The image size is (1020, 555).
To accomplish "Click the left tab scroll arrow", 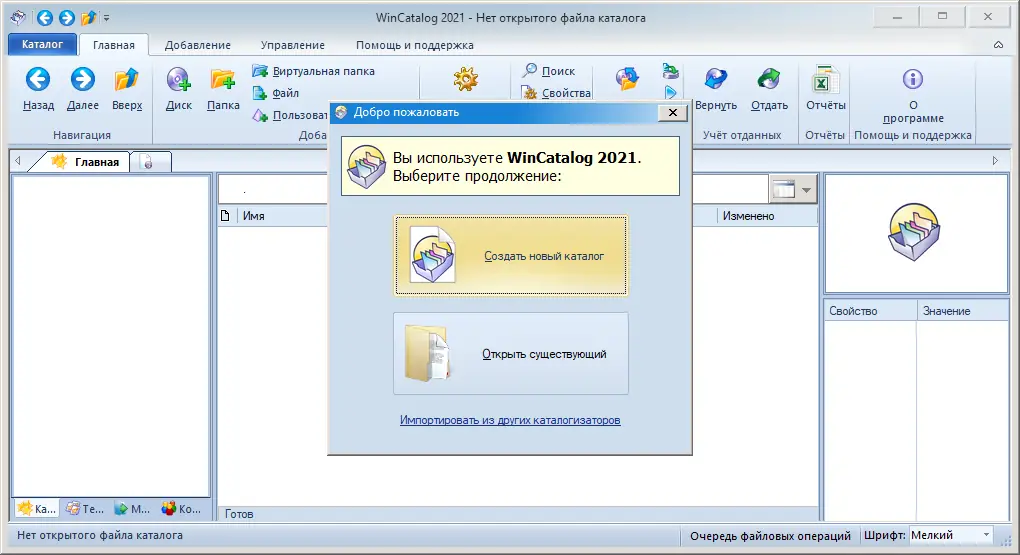I will 18,161.
